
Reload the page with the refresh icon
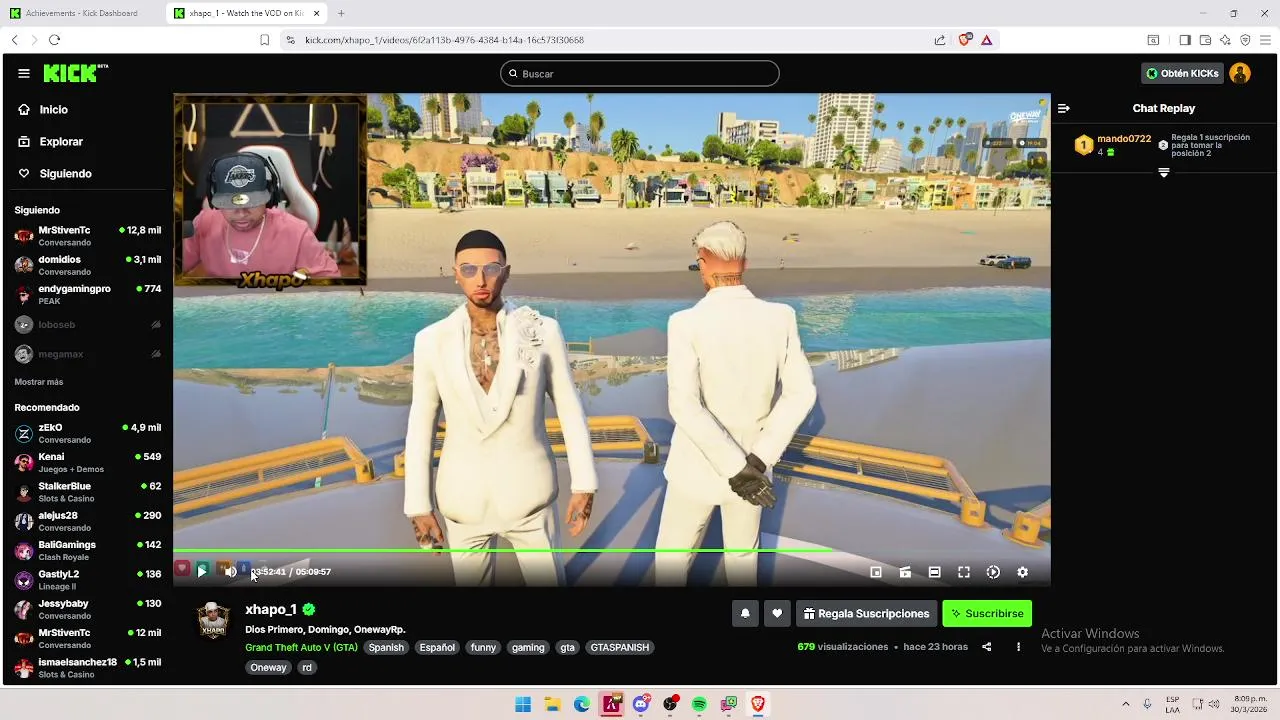tap(54, 40)
